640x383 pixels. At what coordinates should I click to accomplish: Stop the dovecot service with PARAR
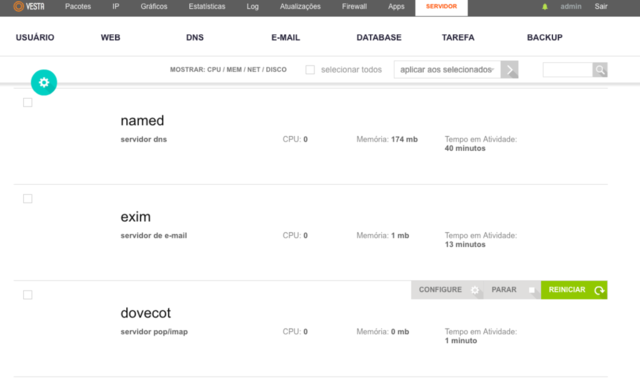coord(512,290)
